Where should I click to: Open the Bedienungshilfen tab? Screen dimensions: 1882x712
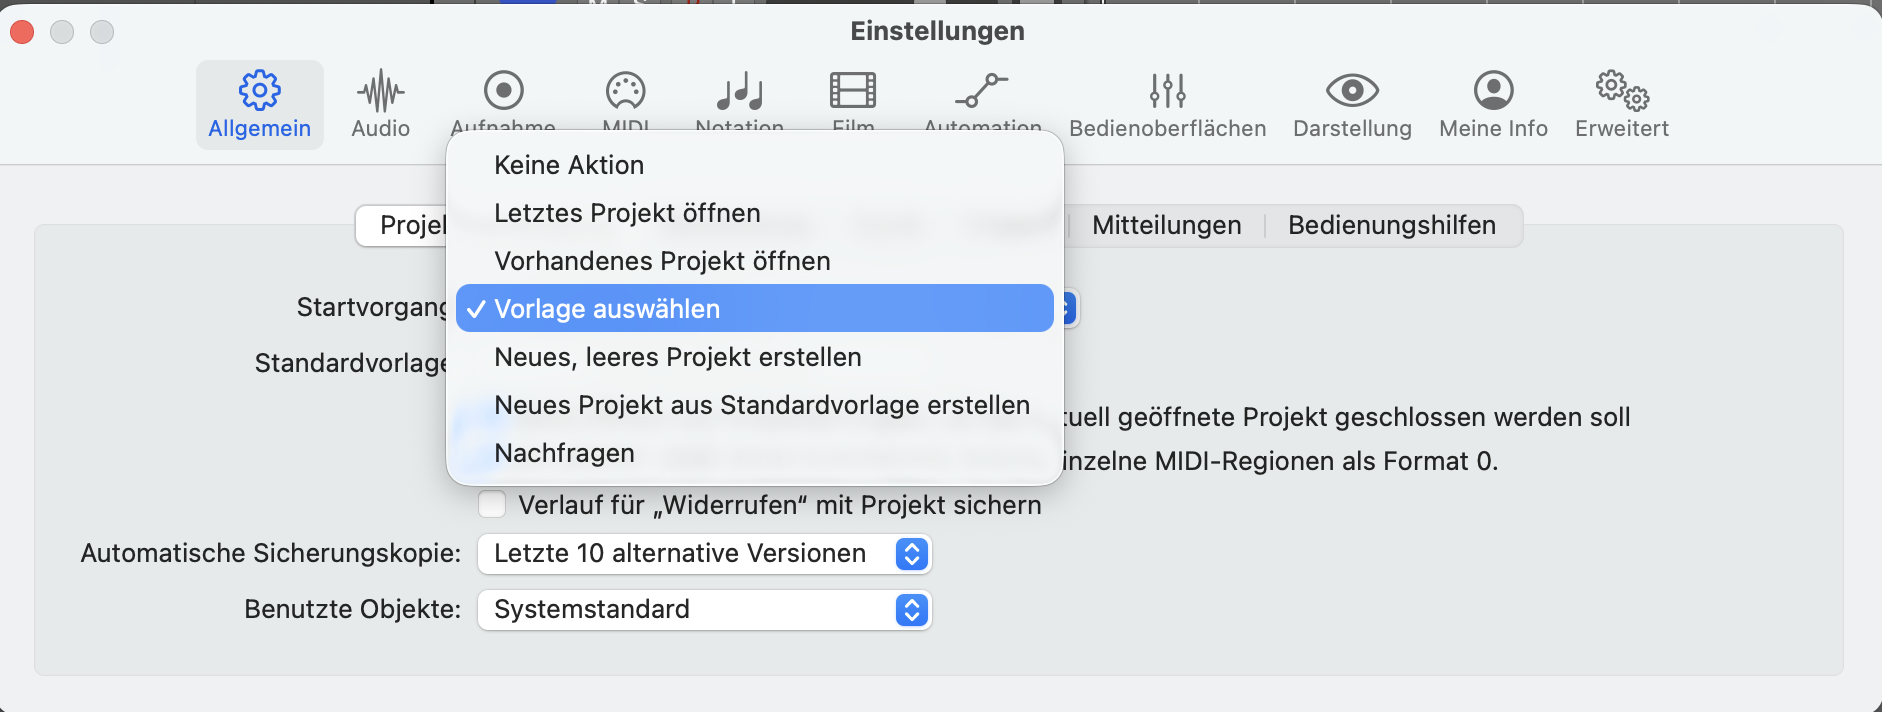[1391, 226]
